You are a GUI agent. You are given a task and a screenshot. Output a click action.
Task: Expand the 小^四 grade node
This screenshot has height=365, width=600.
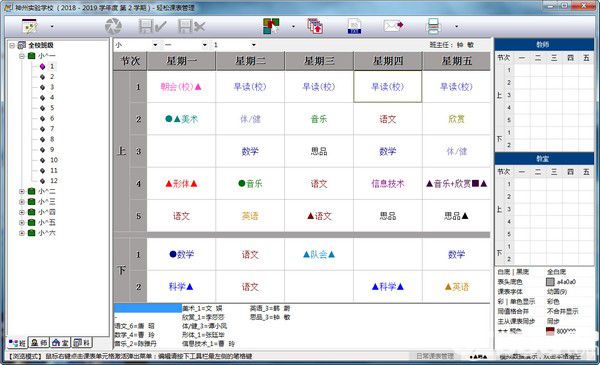point(22,212)
